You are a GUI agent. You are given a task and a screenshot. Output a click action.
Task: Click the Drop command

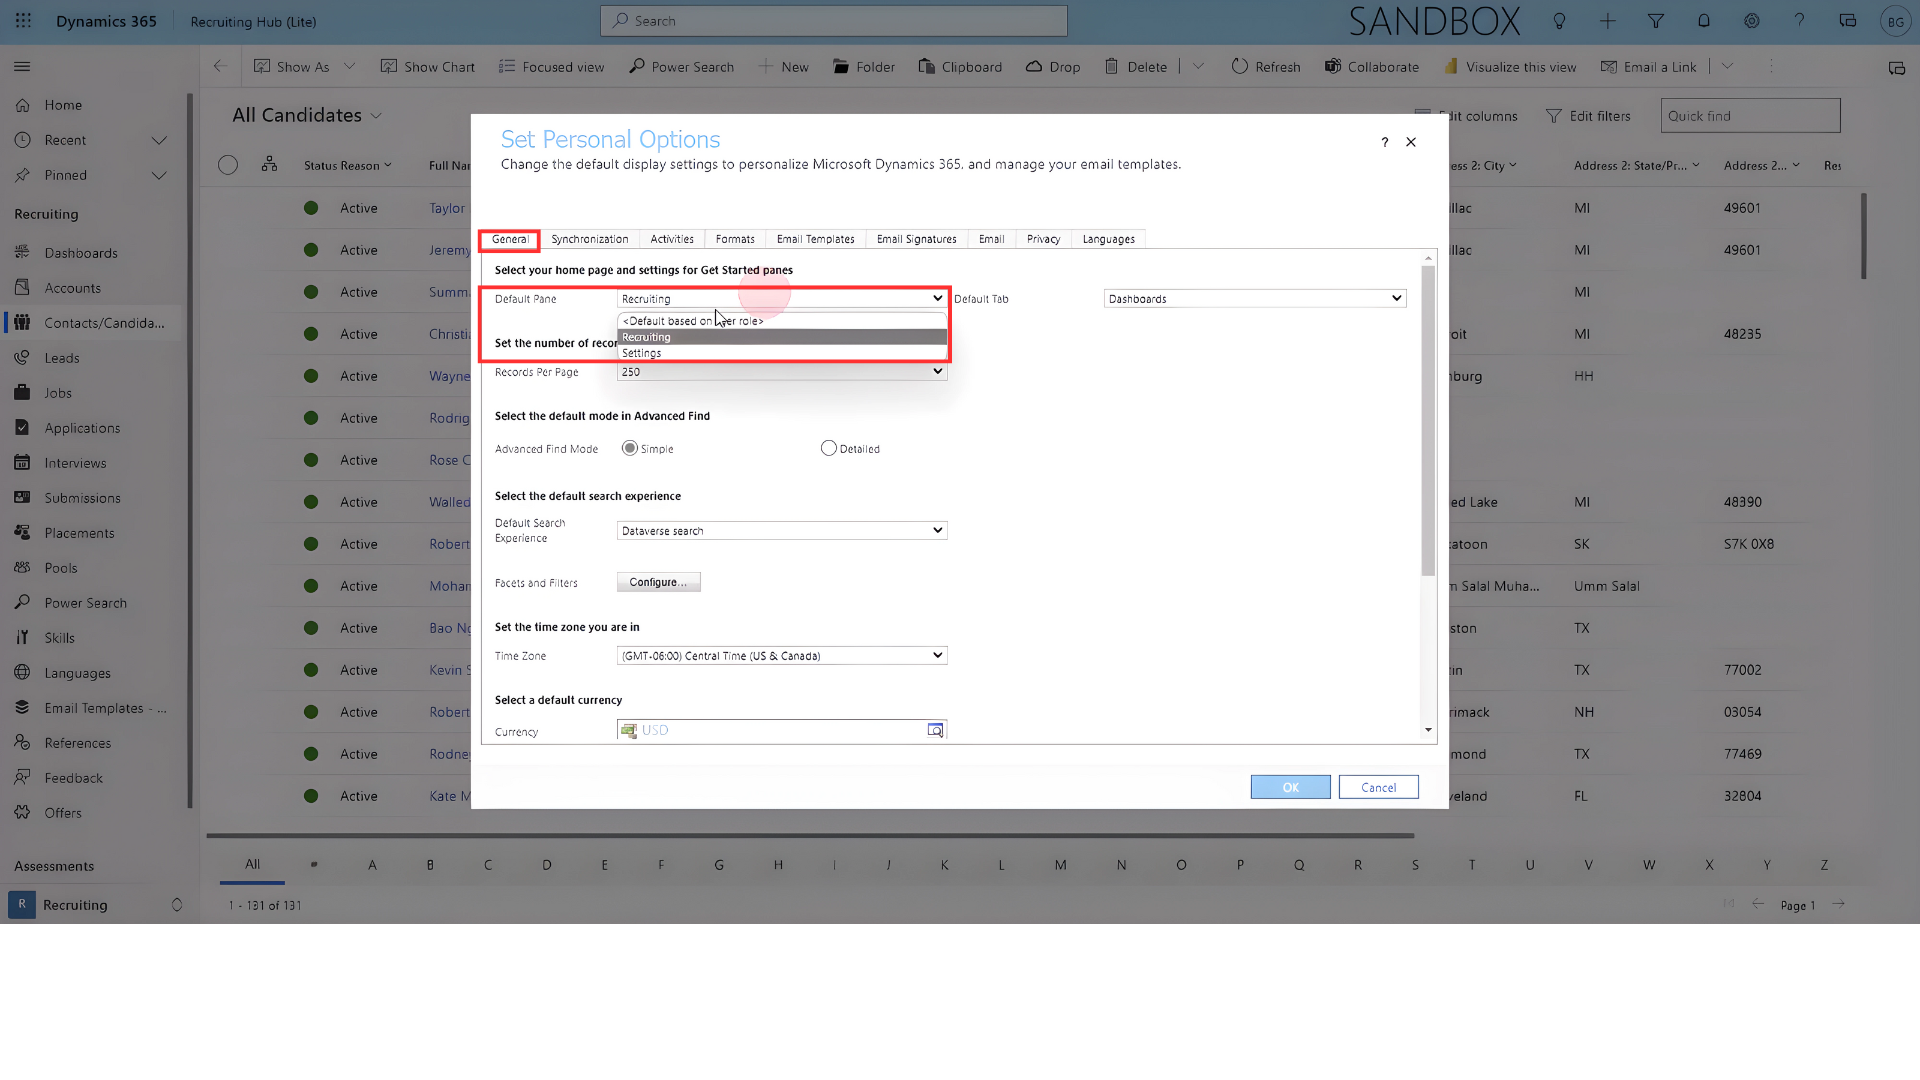coord(1053,67)
